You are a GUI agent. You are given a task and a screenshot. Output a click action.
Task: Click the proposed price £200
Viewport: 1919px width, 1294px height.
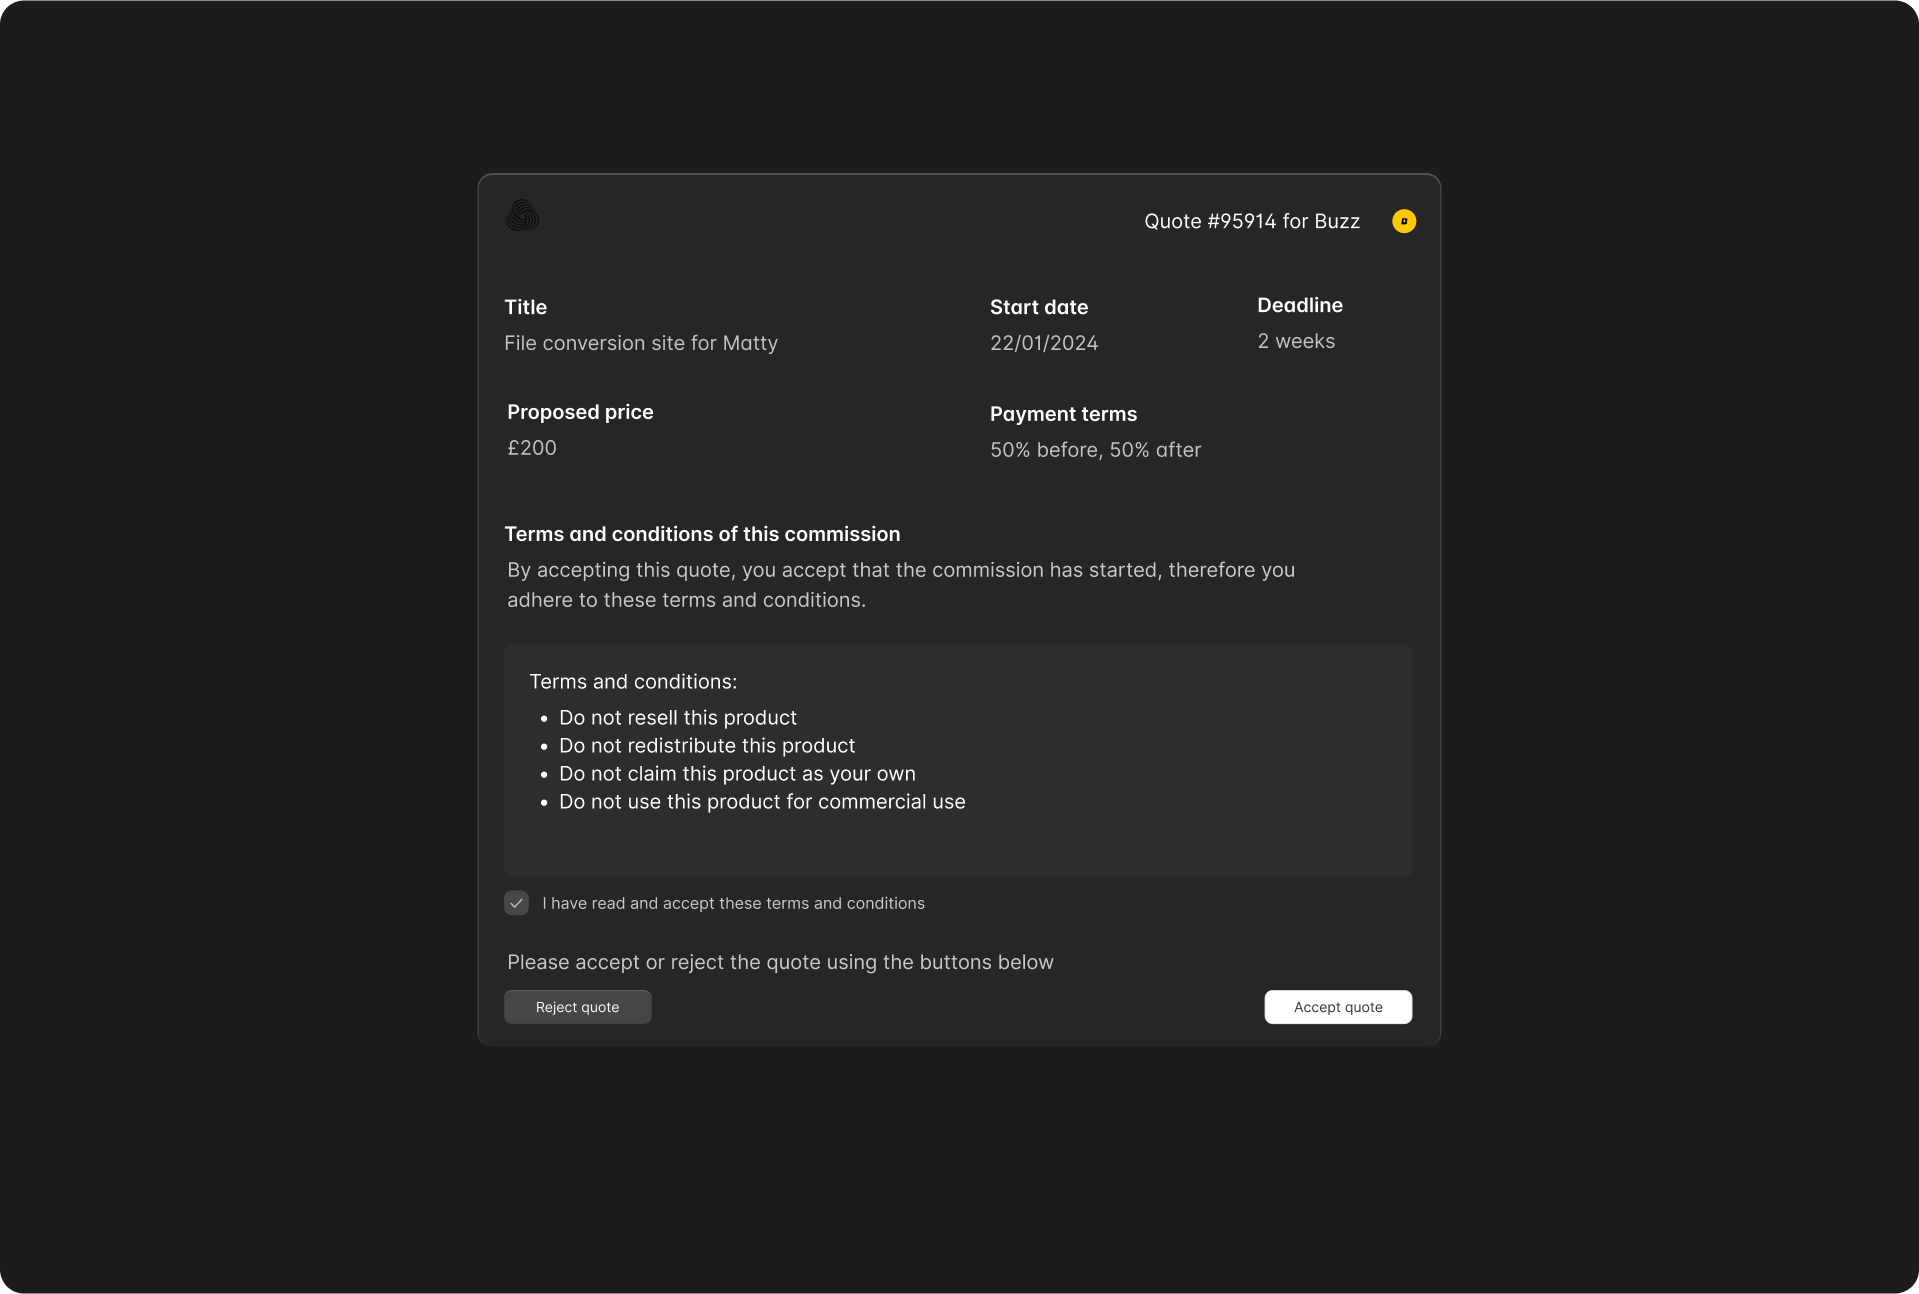(x=532, y=448)
